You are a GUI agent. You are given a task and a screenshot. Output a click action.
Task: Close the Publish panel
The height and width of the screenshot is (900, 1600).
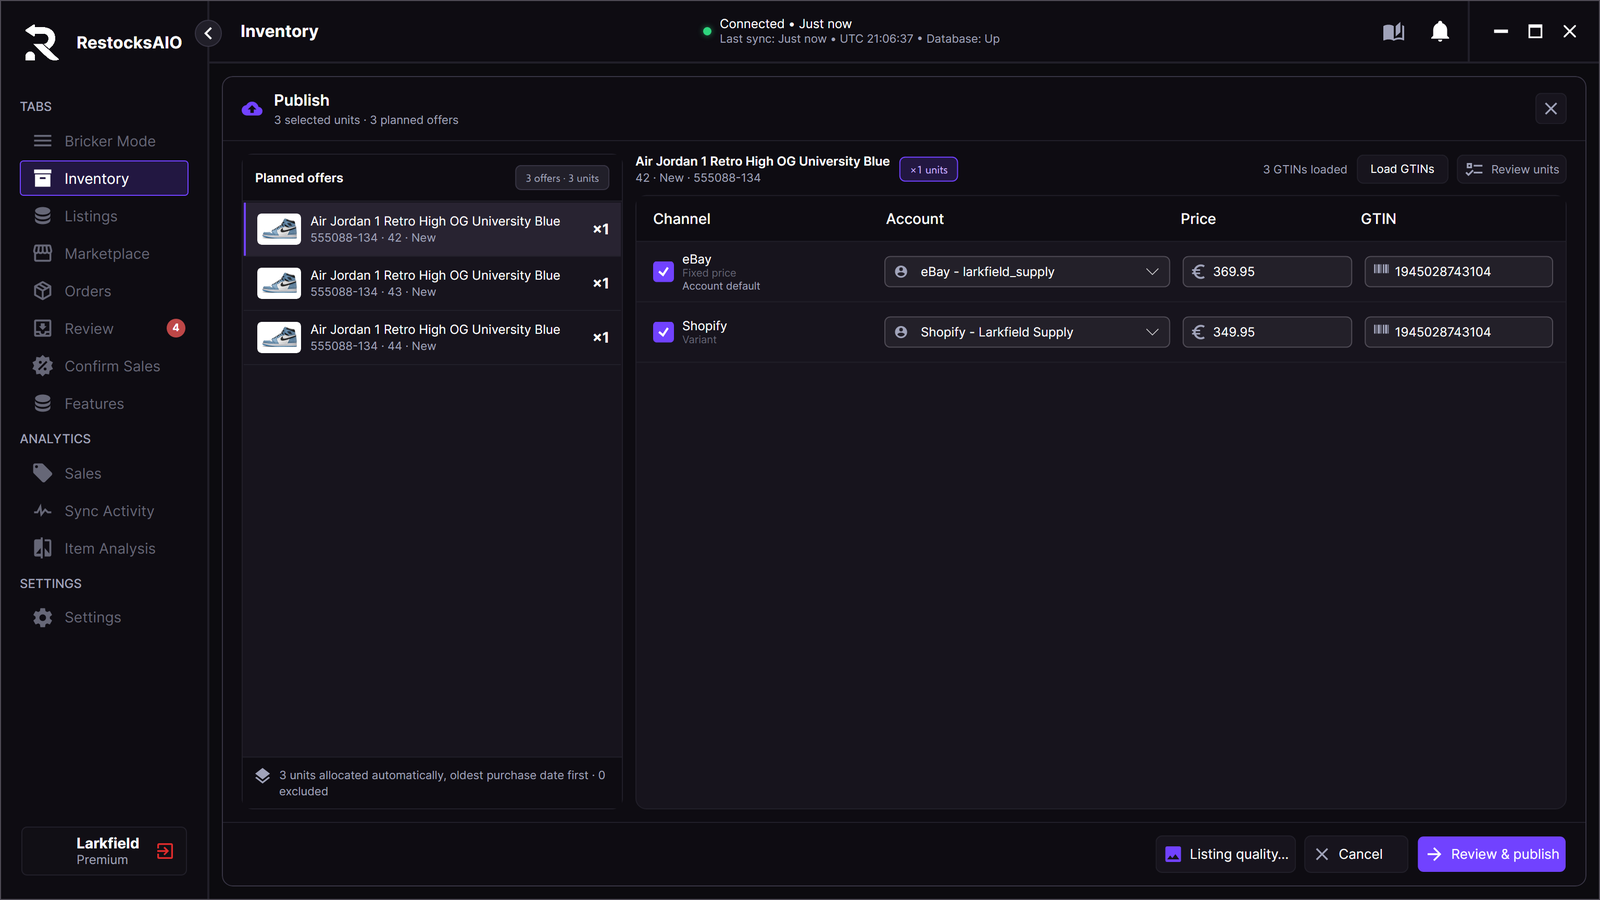(x=1551, y=109)
